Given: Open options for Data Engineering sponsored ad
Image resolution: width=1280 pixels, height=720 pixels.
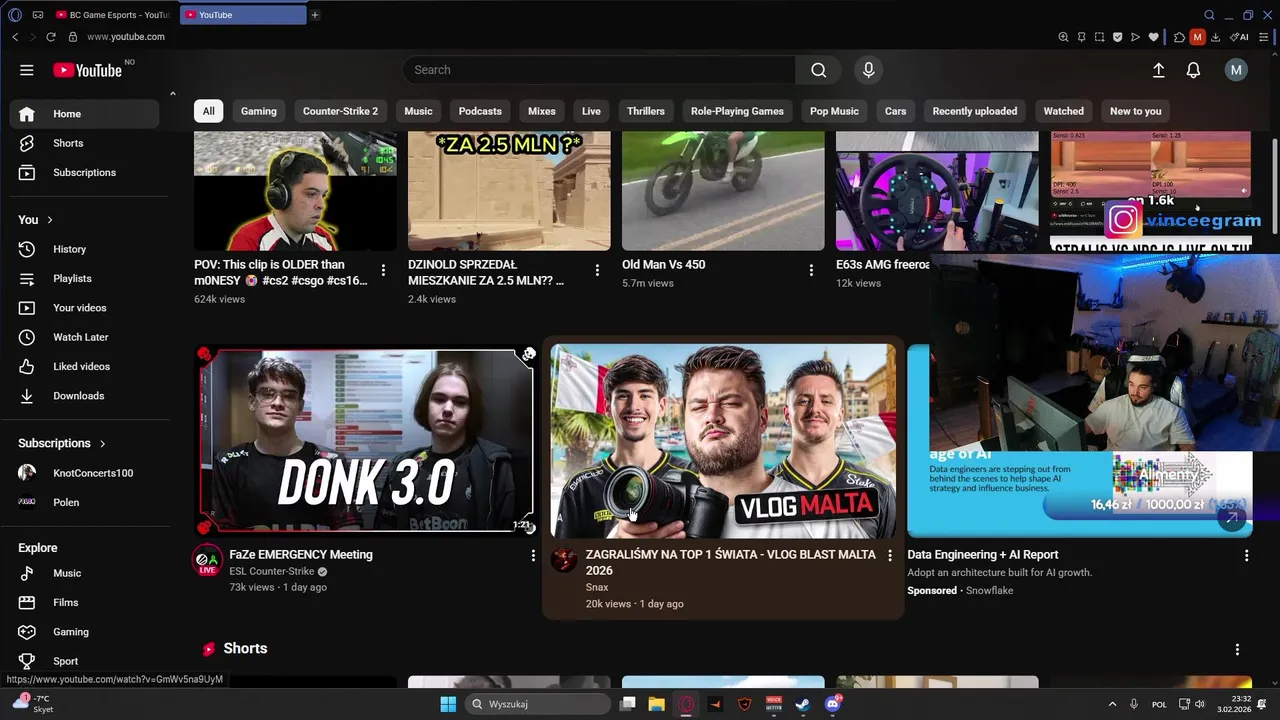Looking at the screenshot, I should pyautogui.click(x=1246, y=555).
